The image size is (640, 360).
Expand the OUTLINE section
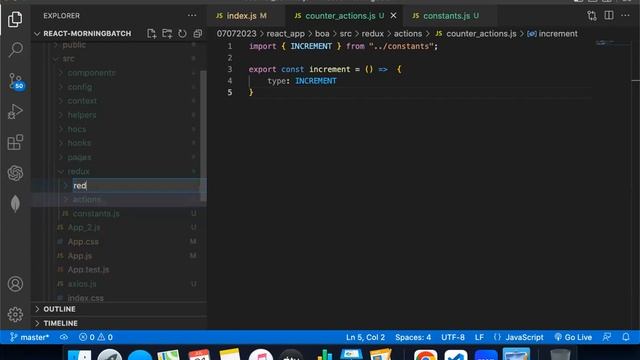pos(60,309)
